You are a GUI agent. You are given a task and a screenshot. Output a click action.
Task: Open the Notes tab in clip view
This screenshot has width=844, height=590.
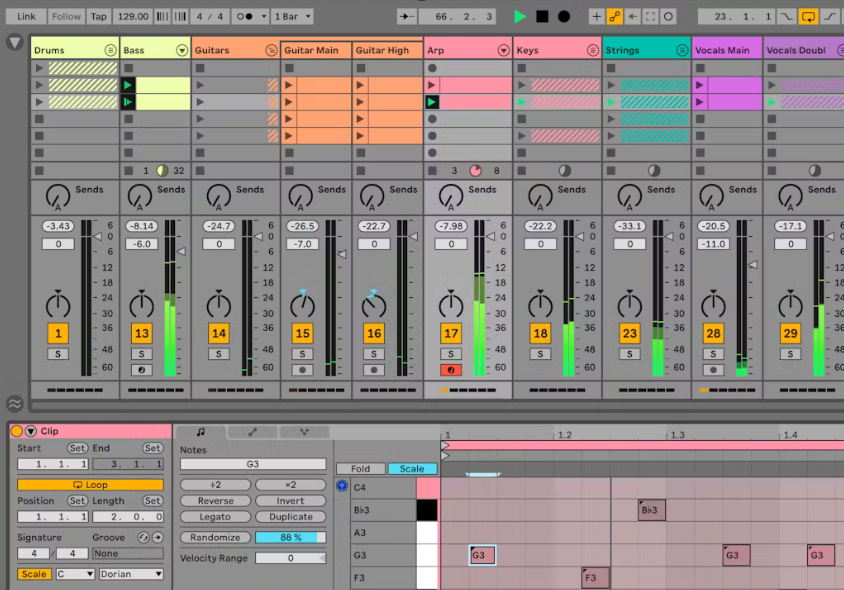point(201,432)
